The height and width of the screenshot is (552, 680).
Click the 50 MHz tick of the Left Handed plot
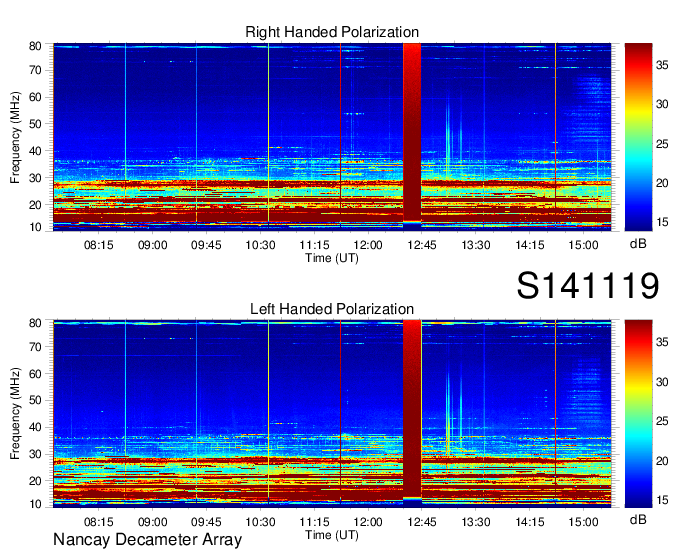tap(35, 400)
